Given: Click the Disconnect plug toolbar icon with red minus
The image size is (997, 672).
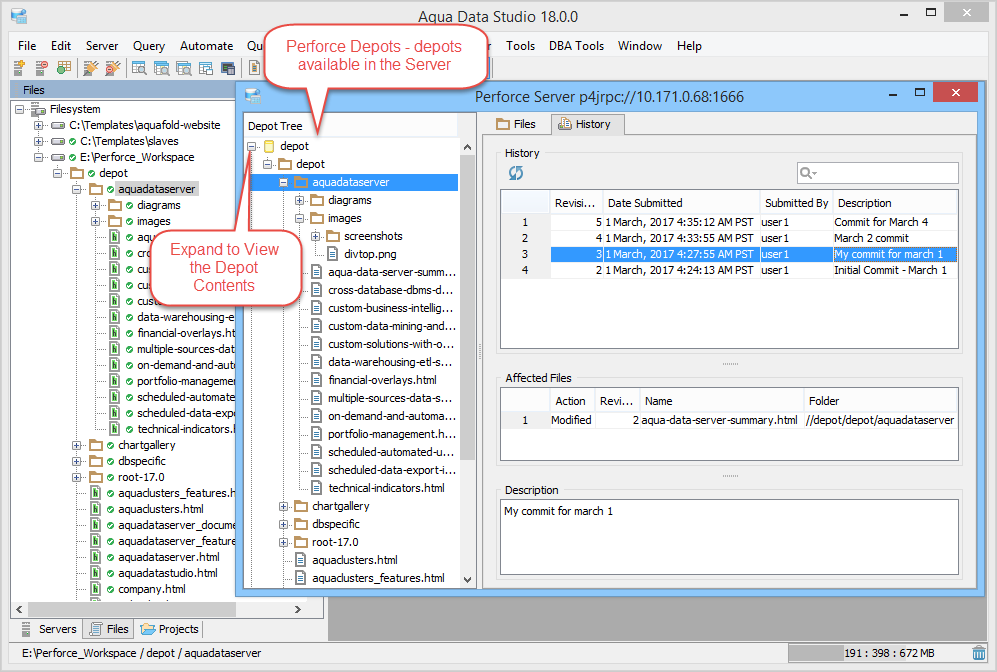Looking at the screenshot, I should tap(113, 67).
